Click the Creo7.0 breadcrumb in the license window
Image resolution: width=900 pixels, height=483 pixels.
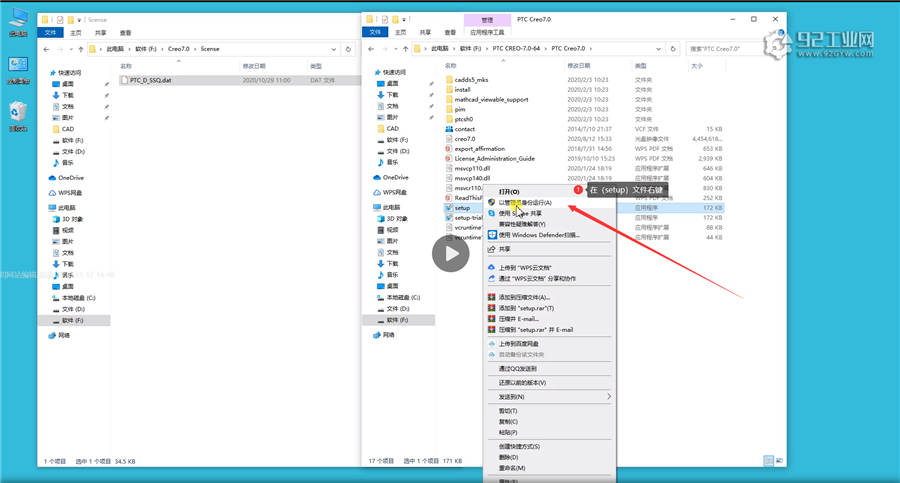(179, 49)
